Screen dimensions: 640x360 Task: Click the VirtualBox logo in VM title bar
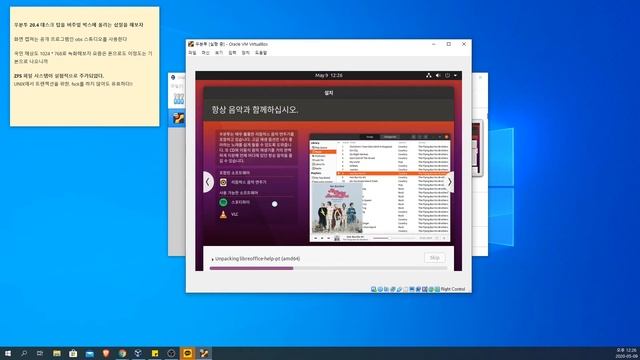coord(191,44)
